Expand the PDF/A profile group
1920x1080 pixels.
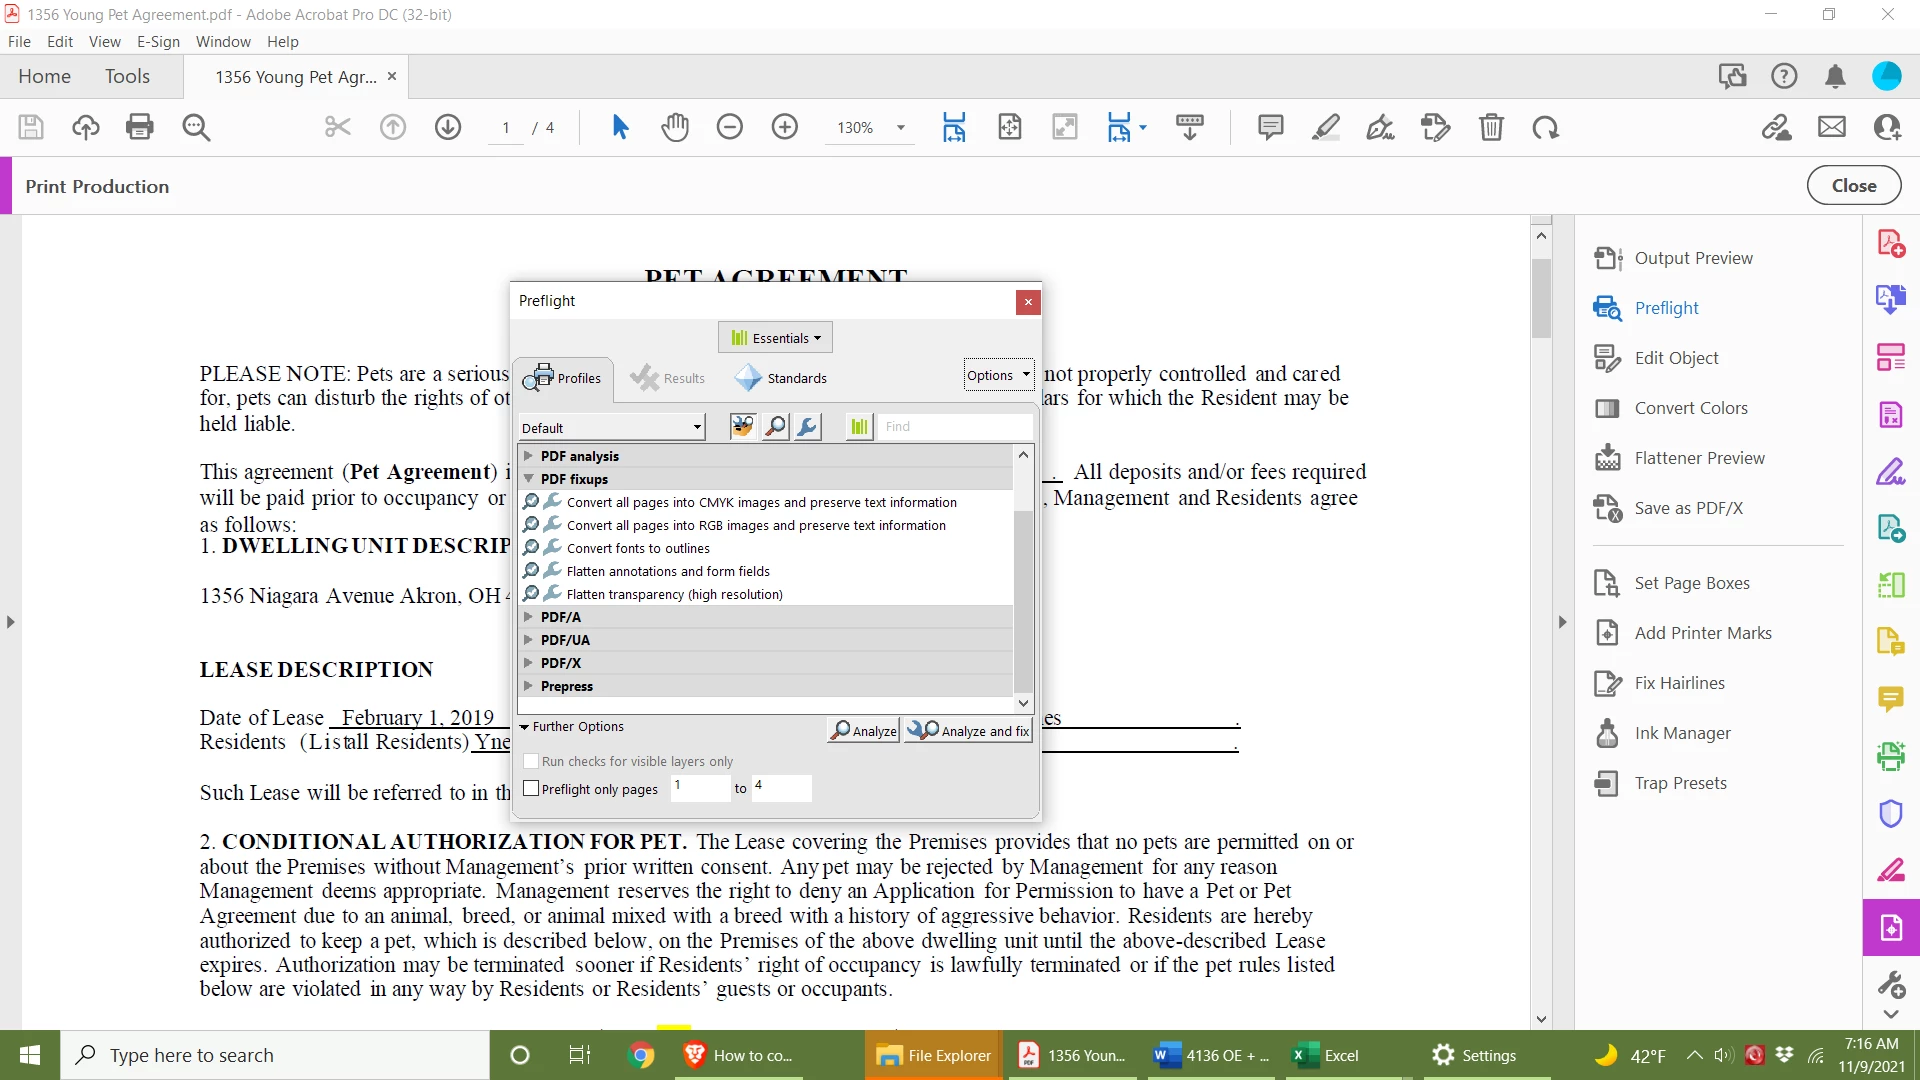point(529,617)
